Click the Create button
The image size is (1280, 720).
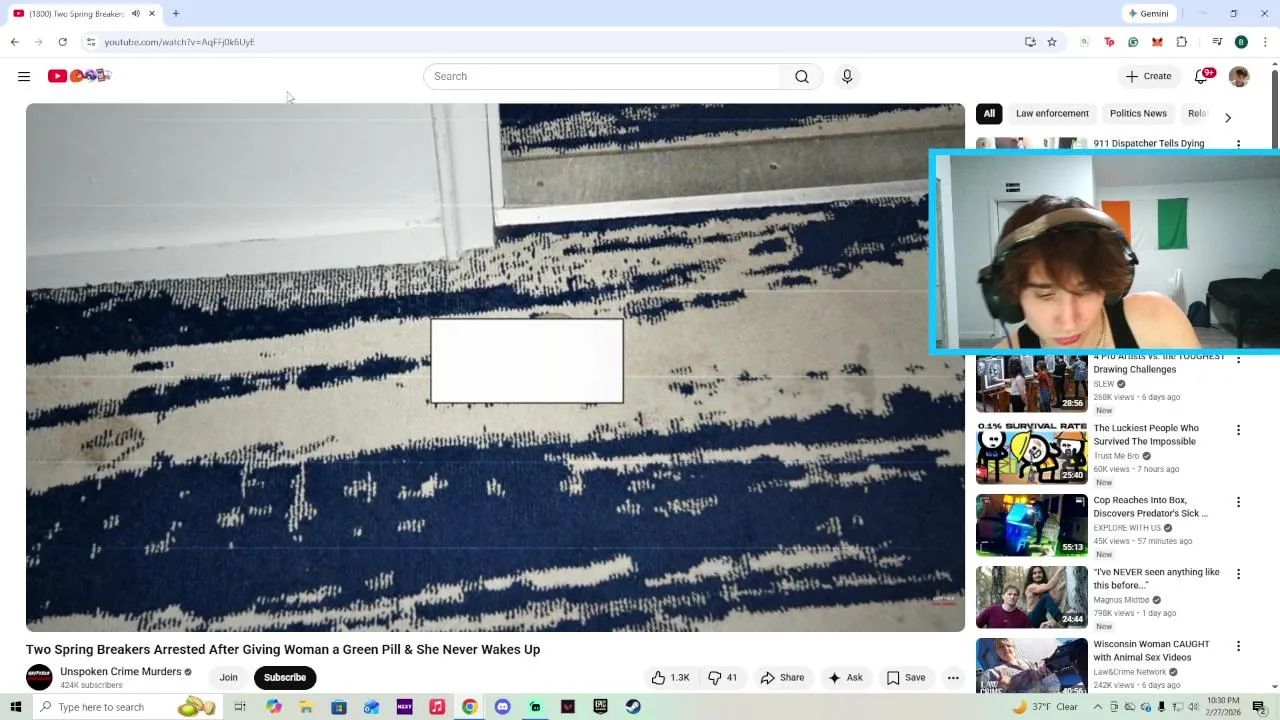coord(1148,76)
